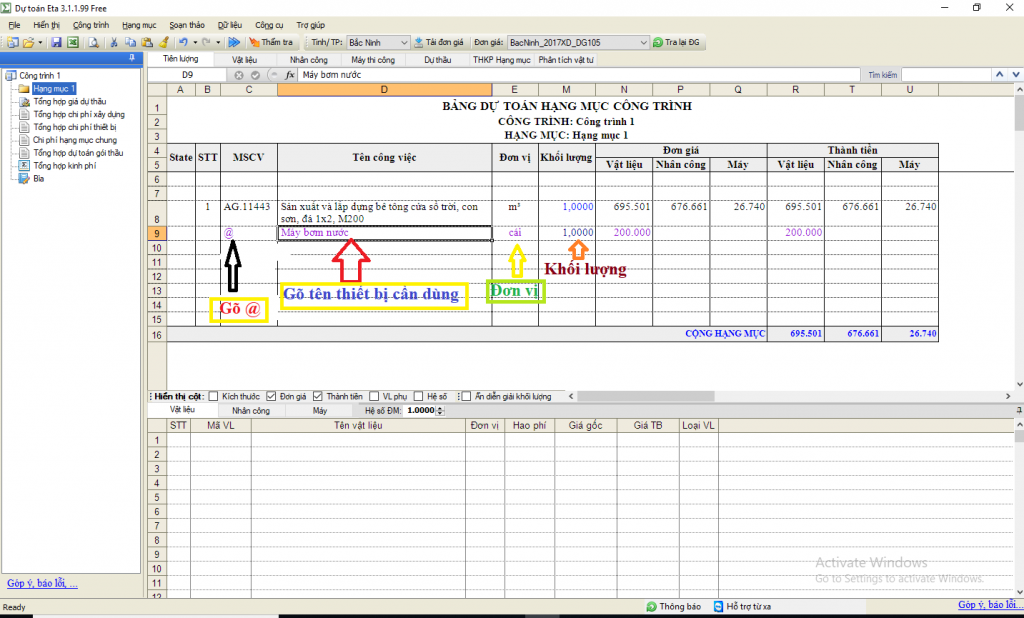Enable the Kích thước column checkbox

(213, 396)
